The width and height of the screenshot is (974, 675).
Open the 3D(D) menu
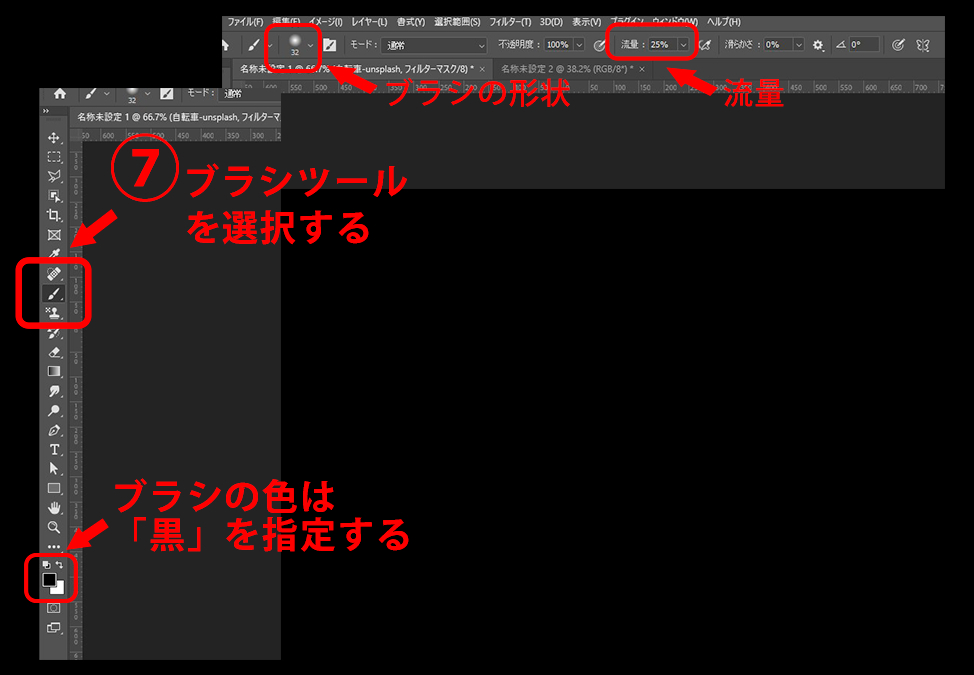point(551,22)
